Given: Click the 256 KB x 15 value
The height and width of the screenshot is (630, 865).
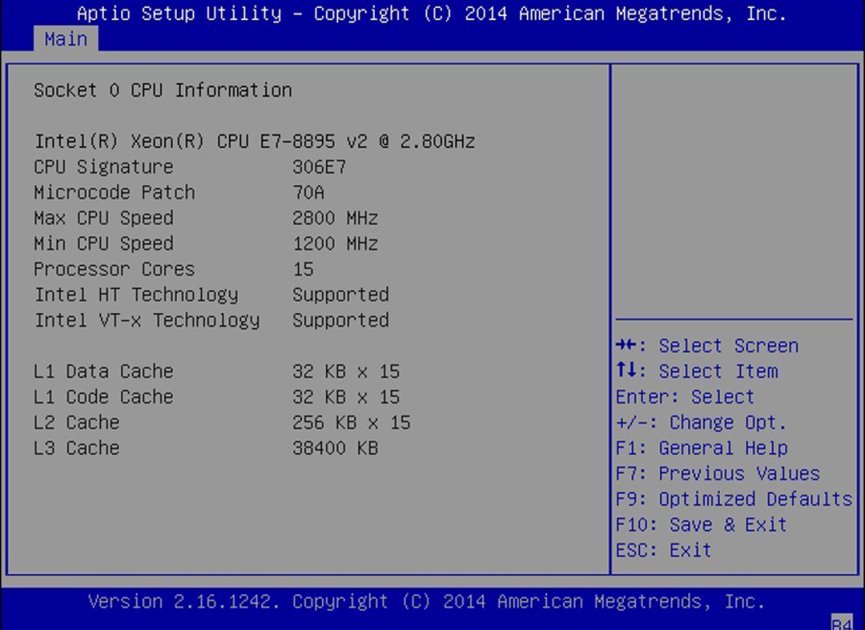Looking at the screenshot, I should (351, 423).
